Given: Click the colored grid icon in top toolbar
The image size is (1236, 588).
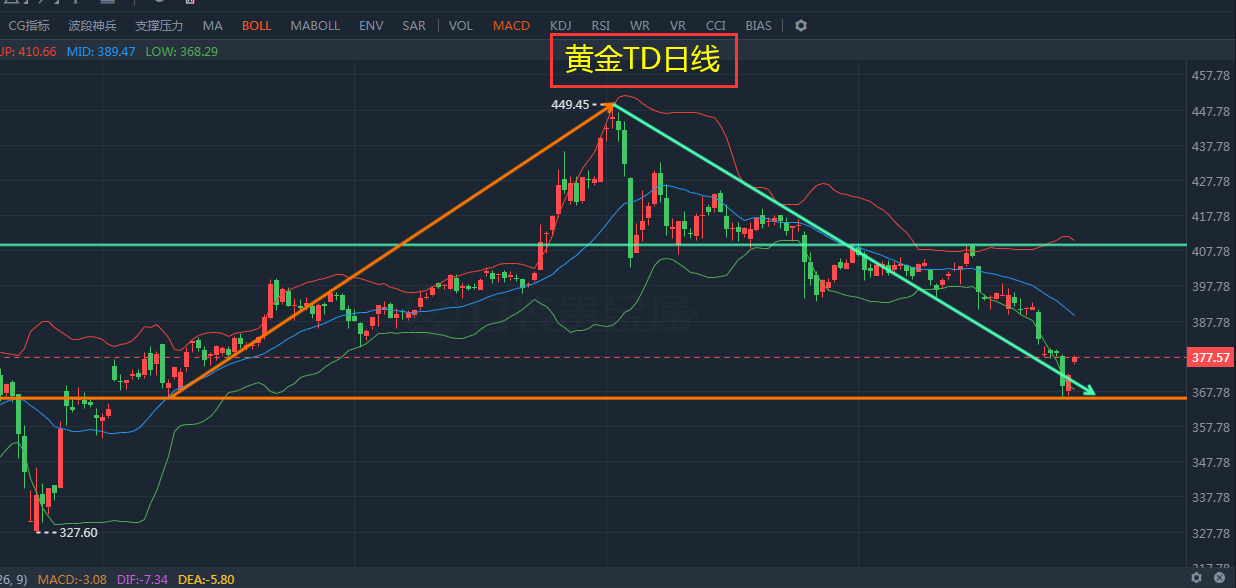Looking at the screenshot, I should (190, 4).
